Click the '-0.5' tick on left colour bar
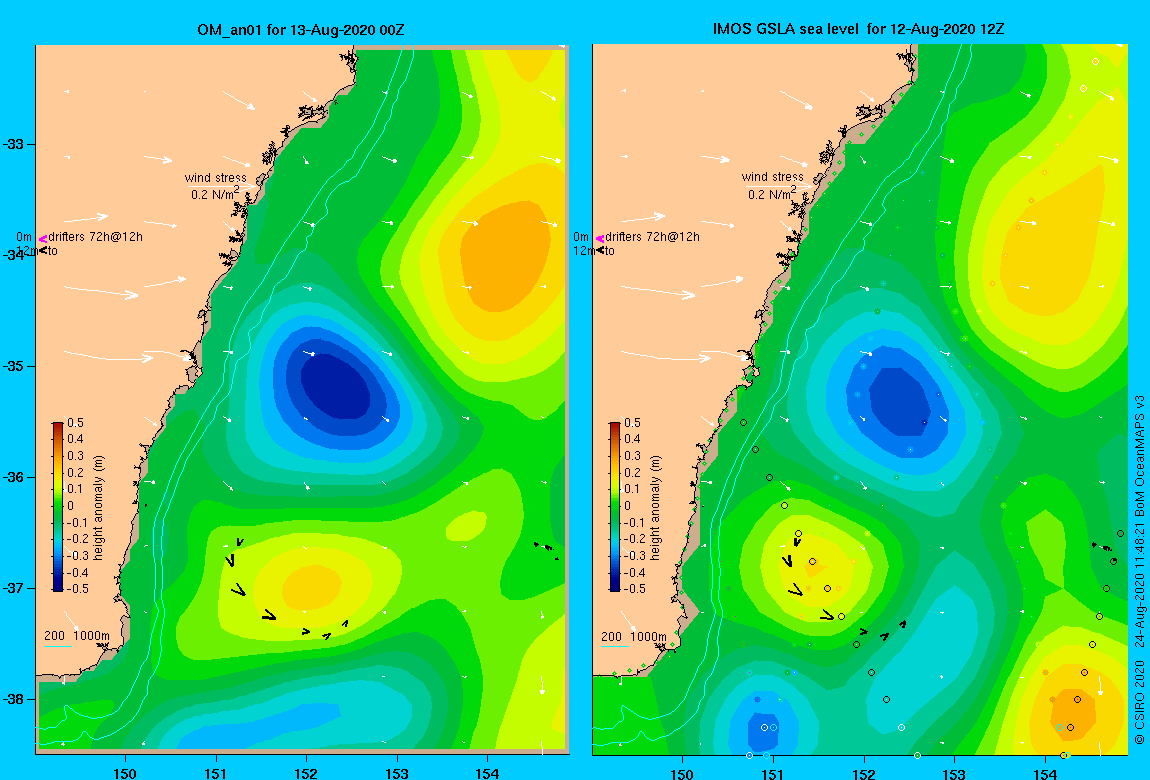This screenshot has width=1150, height=780. coord(78,589)
